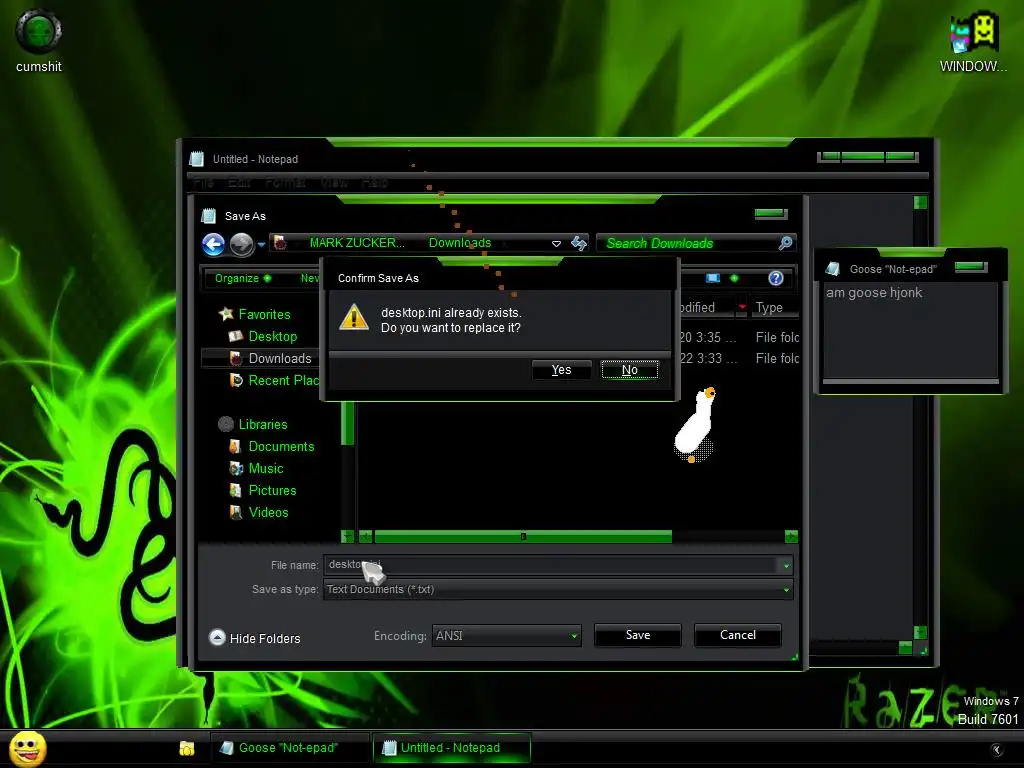
Task: Open the Start smiley orb
Action: coord(28,748)
